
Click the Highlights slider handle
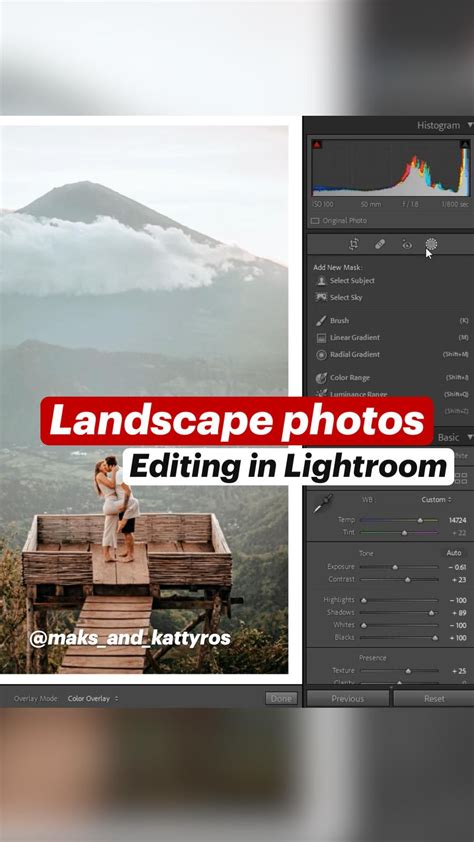[x=364, y=600]
